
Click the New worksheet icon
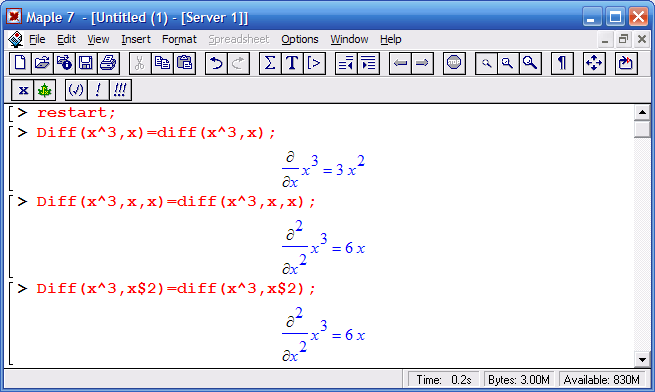(x=20, y=64)
